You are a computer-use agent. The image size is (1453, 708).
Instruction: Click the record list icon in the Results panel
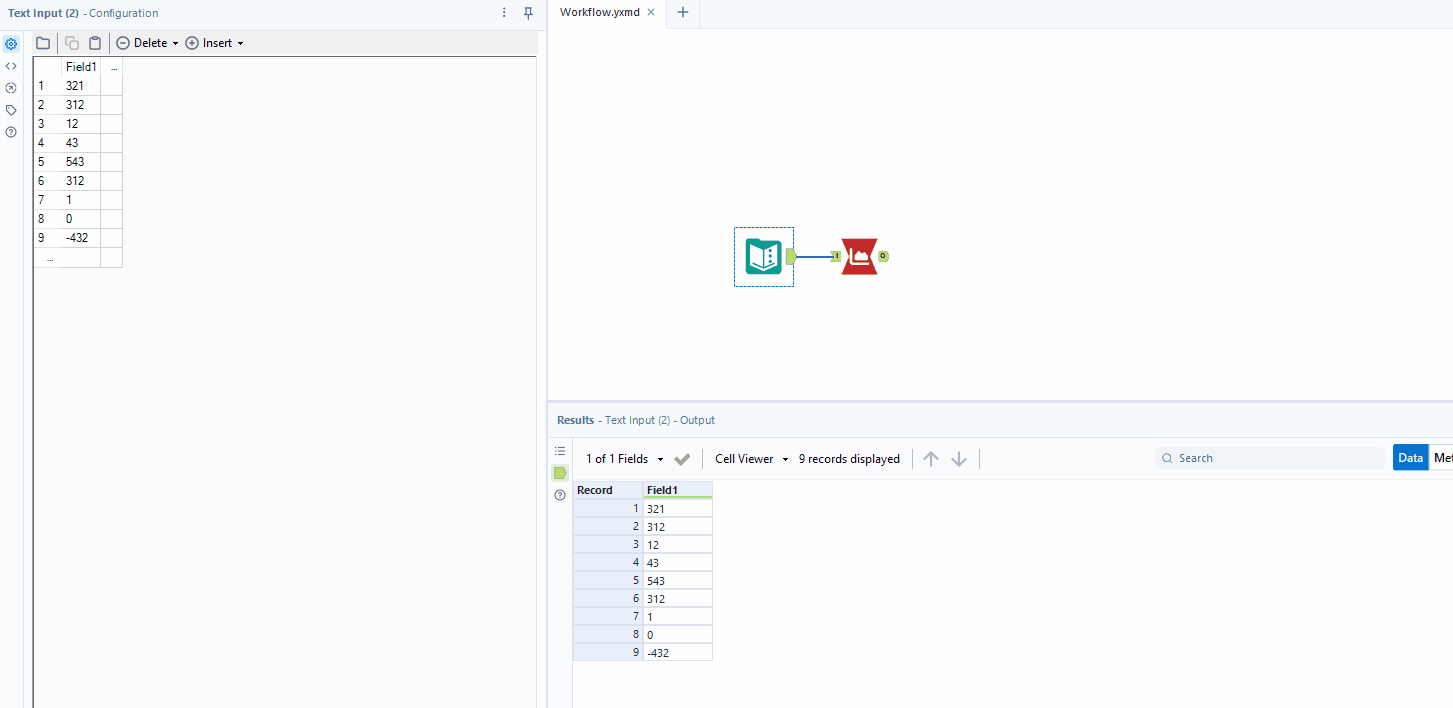[x=560, y=449]
